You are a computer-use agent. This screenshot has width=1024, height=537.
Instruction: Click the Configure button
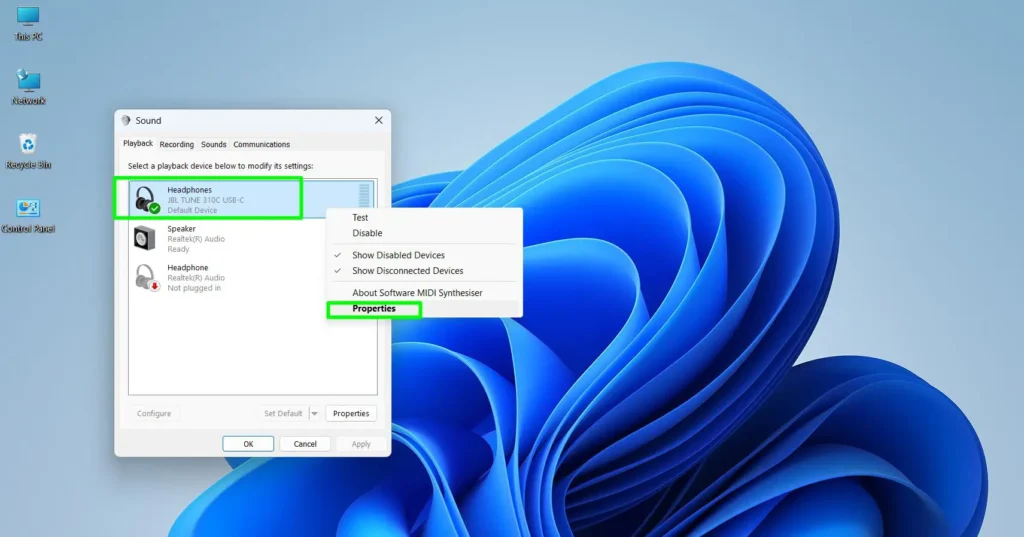(x=154, y=414)
